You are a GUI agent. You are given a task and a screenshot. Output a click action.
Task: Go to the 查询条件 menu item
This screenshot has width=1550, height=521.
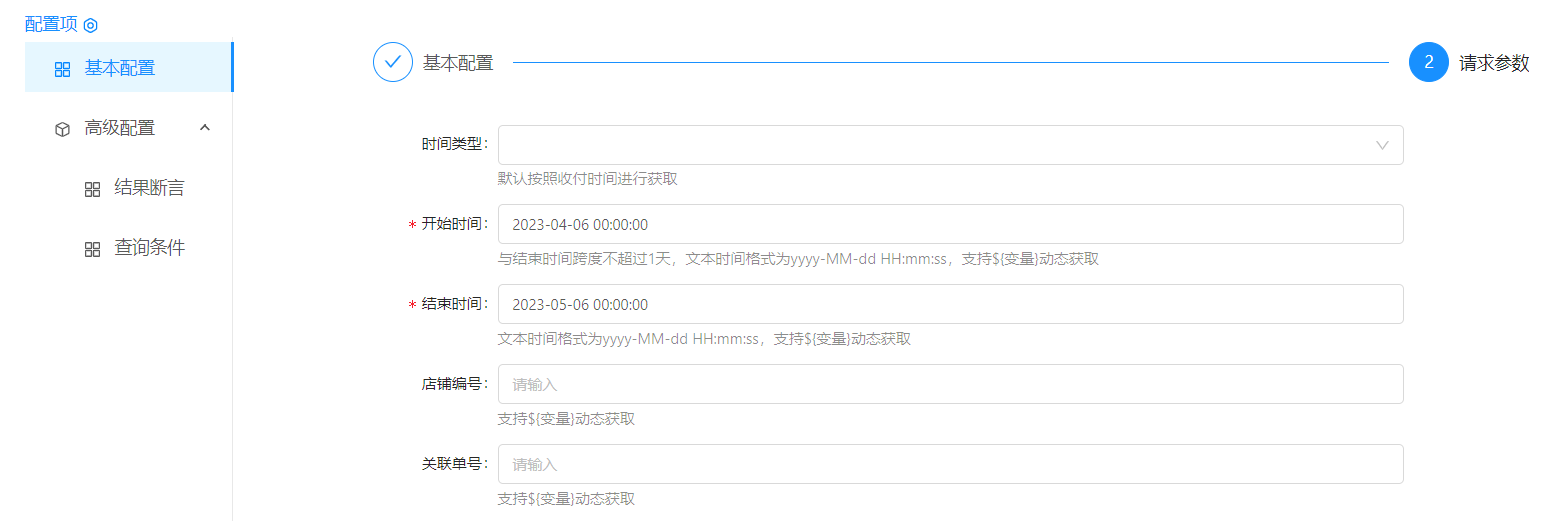(x=149, y=248)
